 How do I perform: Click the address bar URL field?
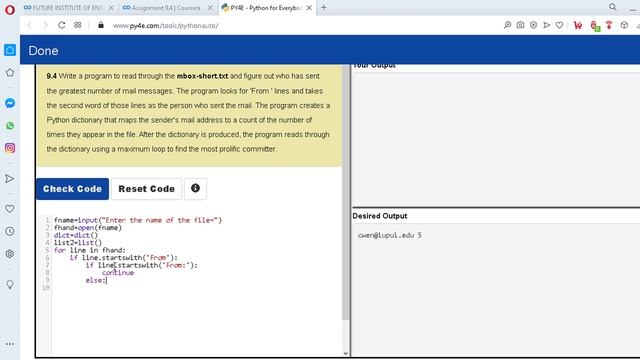click(x=165, y=25)
